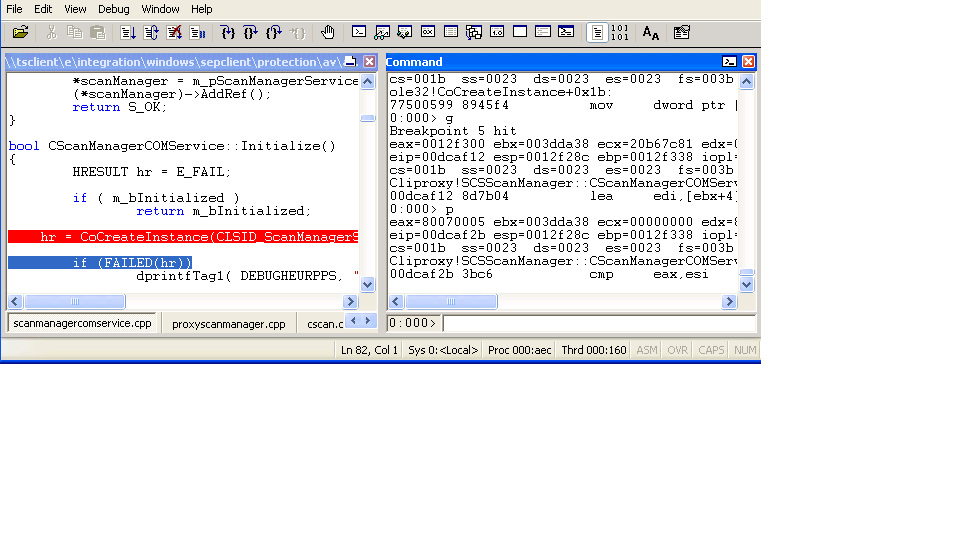Open the Disassembly window toolbar icon
This screenshot has height=540, width=960.
pos(497,32)
